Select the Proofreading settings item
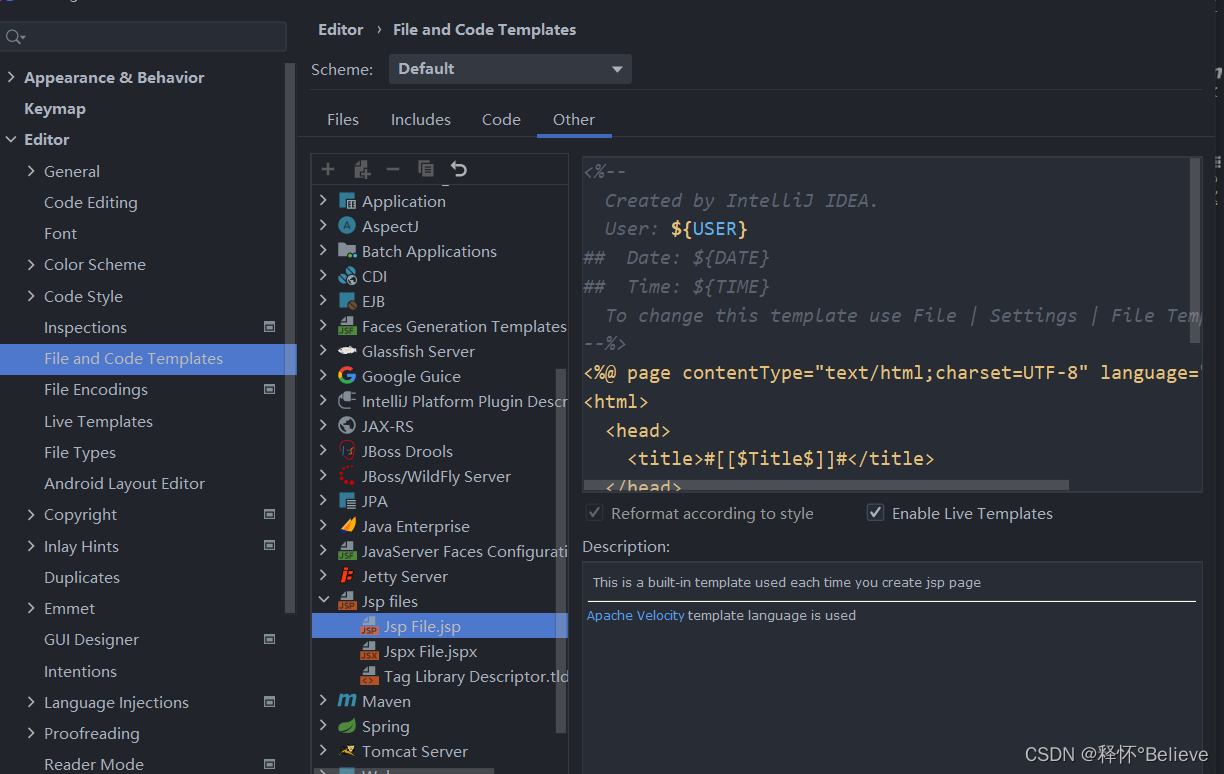1224x774 pixels. click(92, 733)
